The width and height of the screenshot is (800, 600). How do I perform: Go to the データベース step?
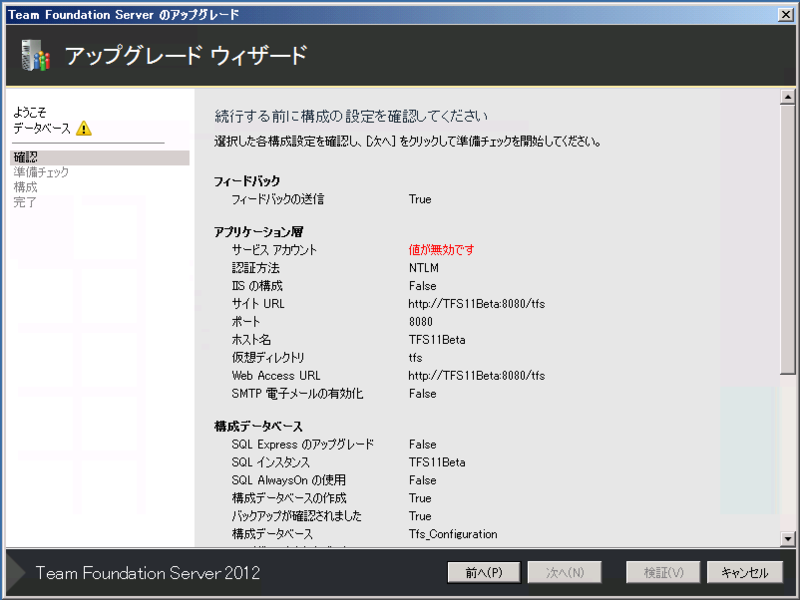(42, 128)
